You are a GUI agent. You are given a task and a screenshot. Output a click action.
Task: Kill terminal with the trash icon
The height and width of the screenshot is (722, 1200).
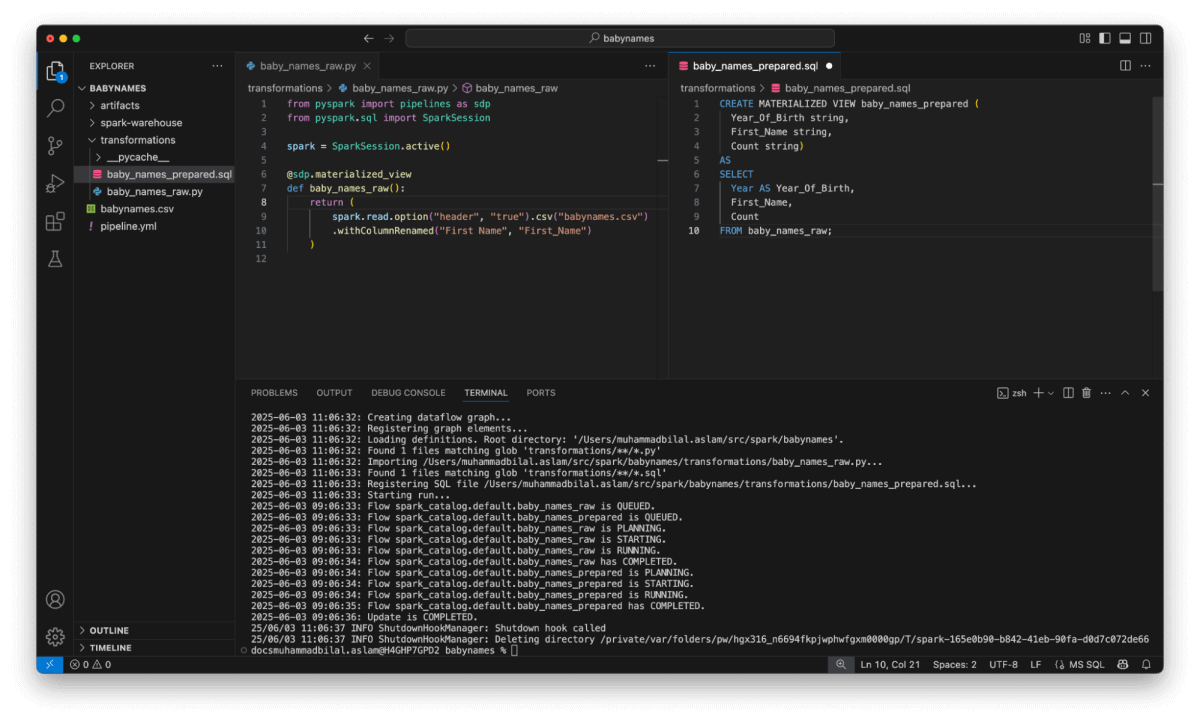[1086, 393]
